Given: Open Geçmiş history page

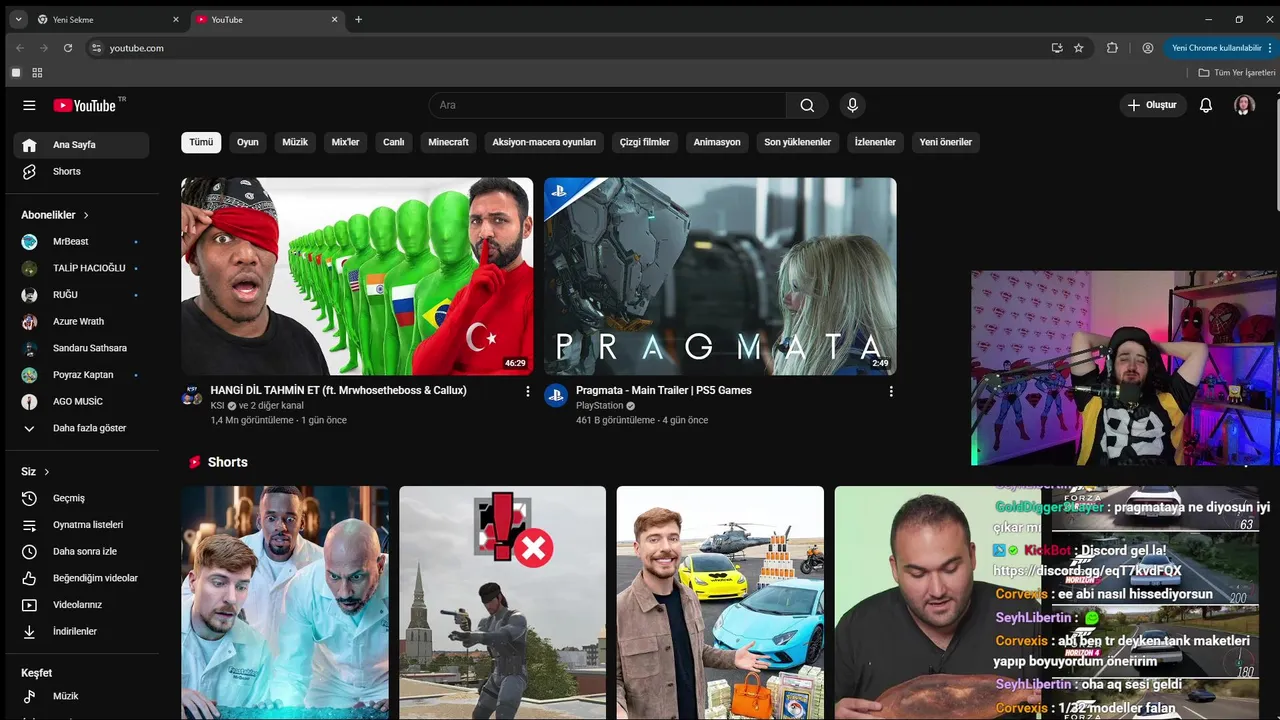Looking at the screenshot, I should (81, 498).
